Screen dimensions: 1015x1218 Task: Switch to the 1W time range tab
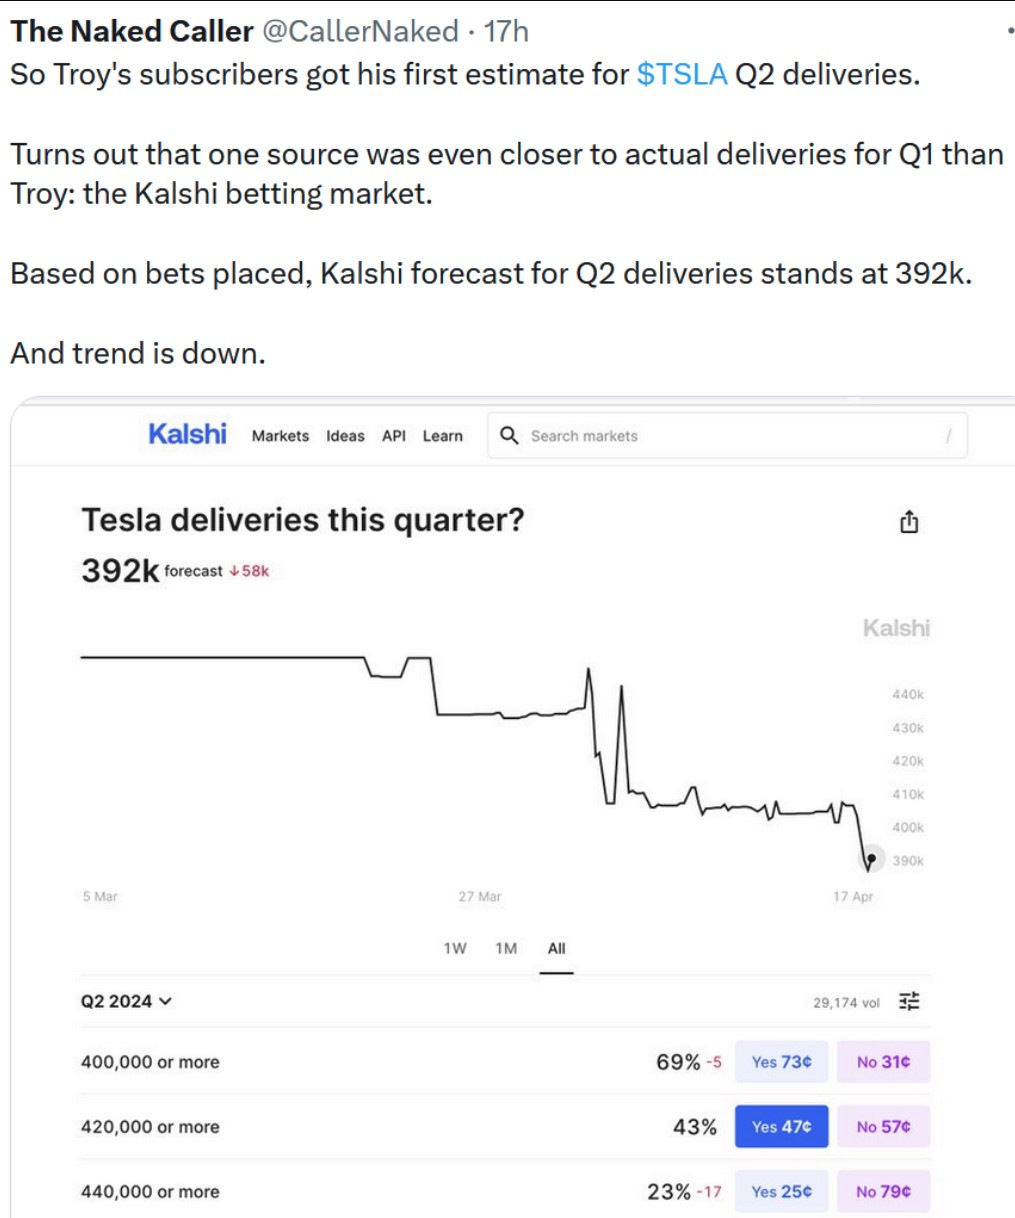455,948
